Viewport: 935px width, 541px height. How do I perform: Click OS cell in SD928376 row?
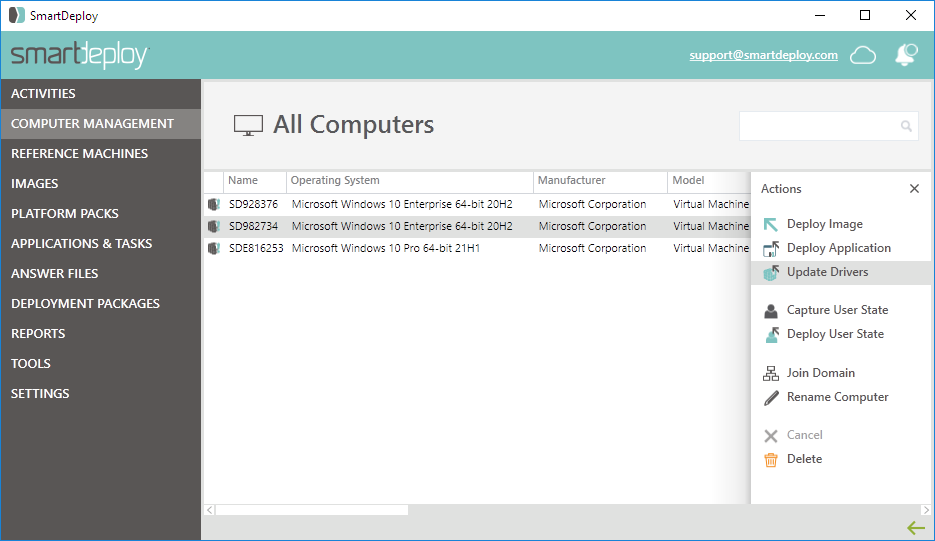pos(402,205)
